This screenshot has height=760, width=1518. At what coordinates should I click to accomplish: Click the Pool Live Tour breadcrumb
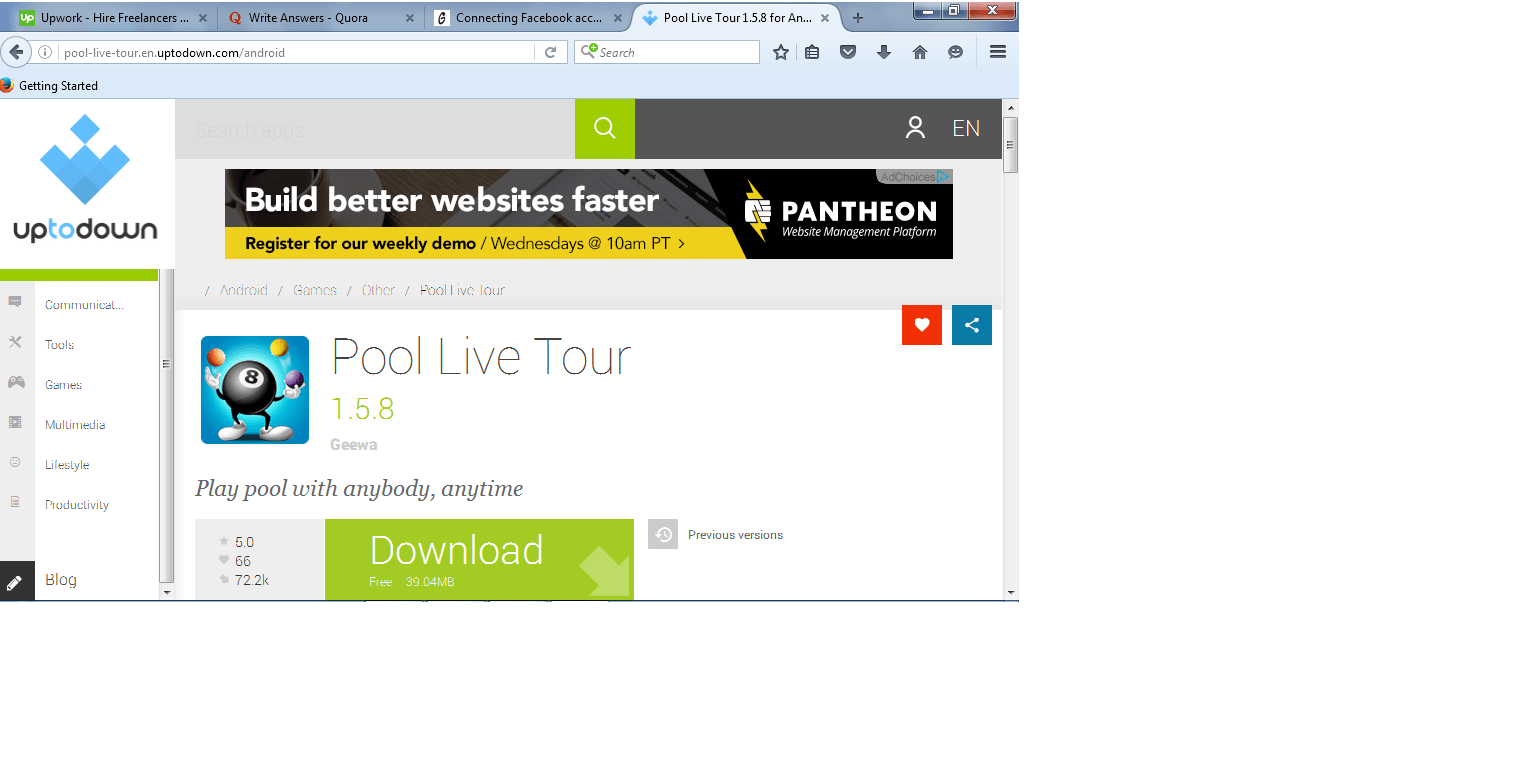point(462,290)
